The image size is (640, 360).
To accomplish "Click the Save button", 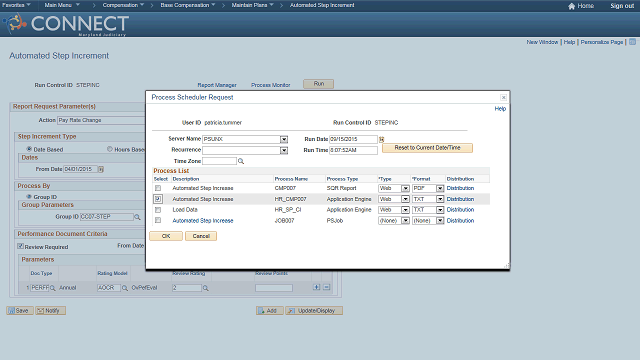I will coord(20,311).
